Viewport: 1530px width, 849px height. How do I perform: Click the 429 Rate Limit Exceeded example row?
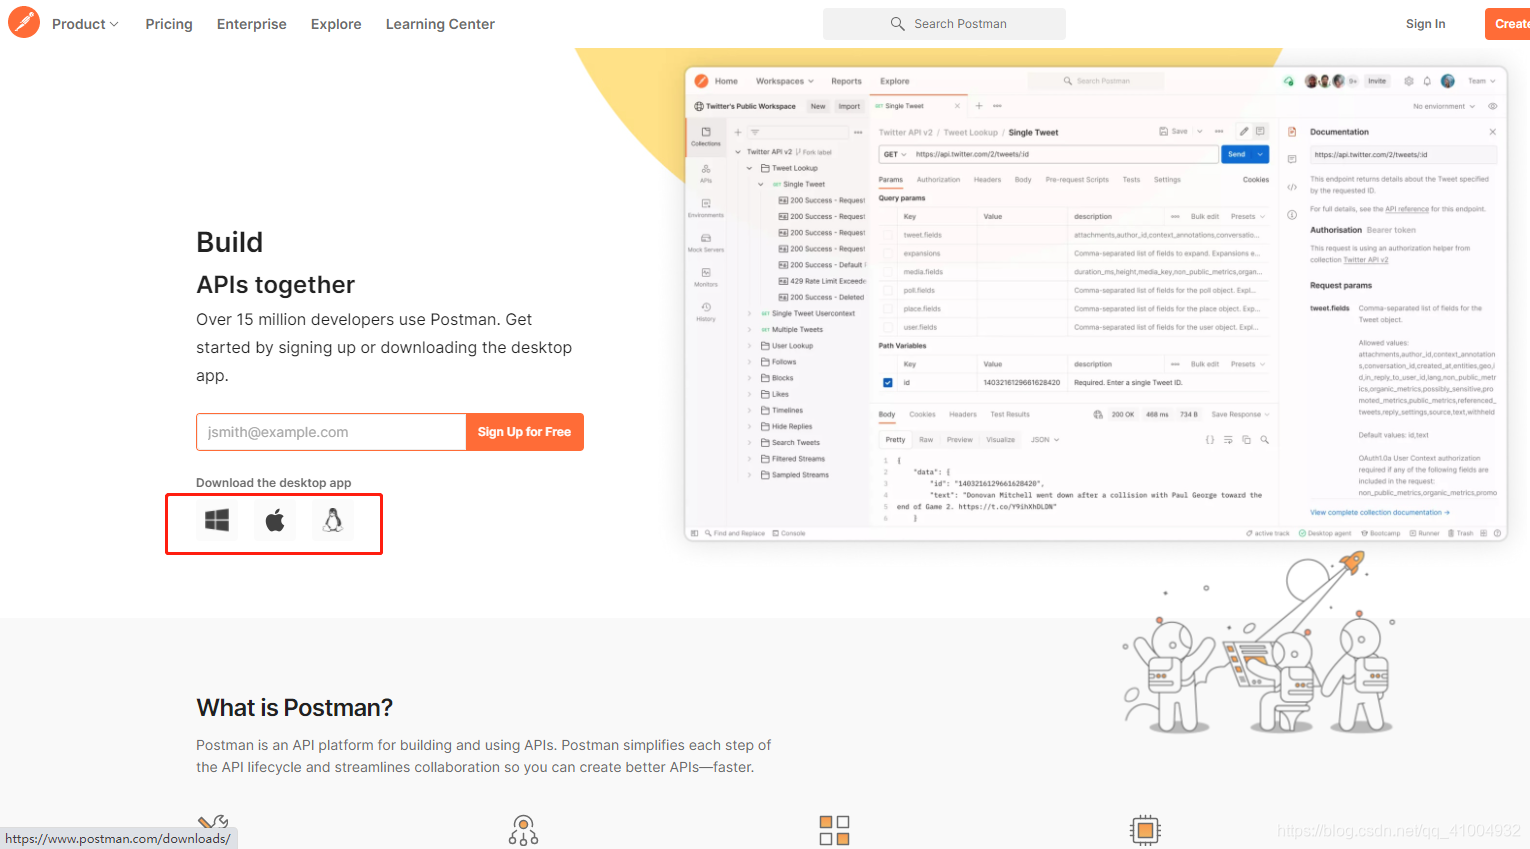click(x=821, y=281)
